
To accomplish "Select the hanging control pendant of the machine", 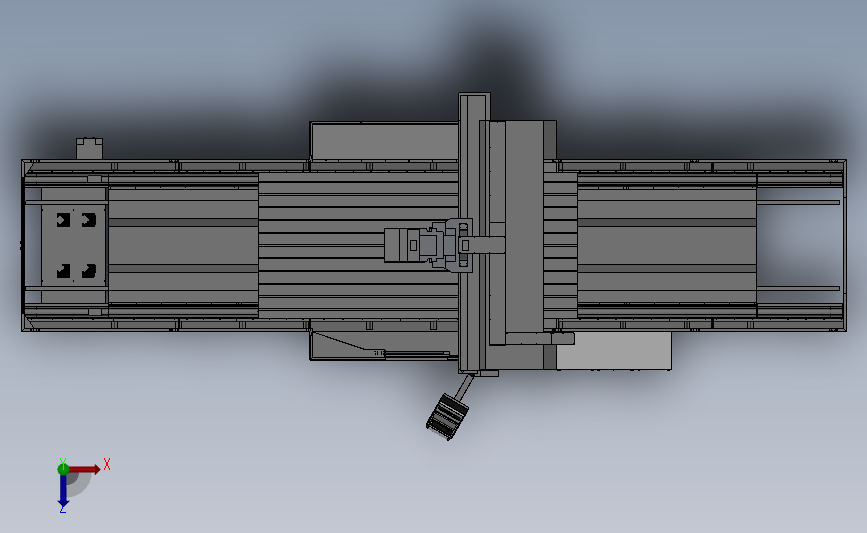I will (447, 416).
